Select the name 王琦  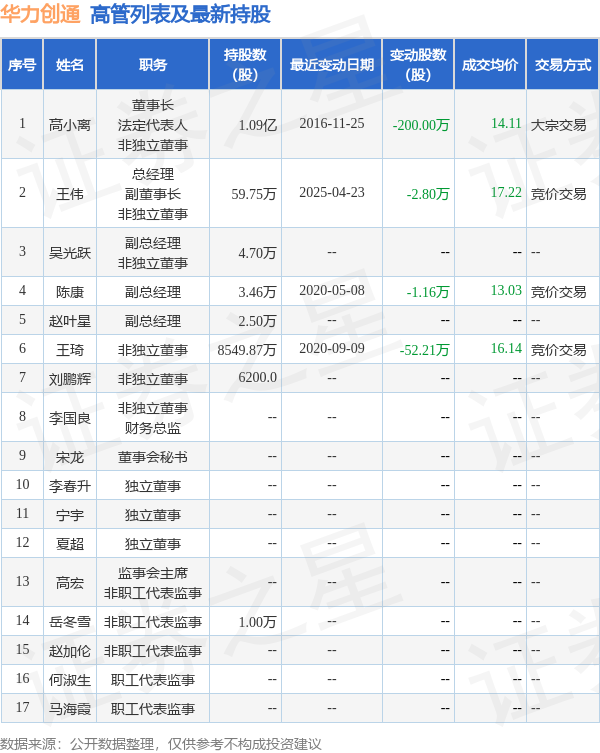pyautogui.click(x=70, y=350)
